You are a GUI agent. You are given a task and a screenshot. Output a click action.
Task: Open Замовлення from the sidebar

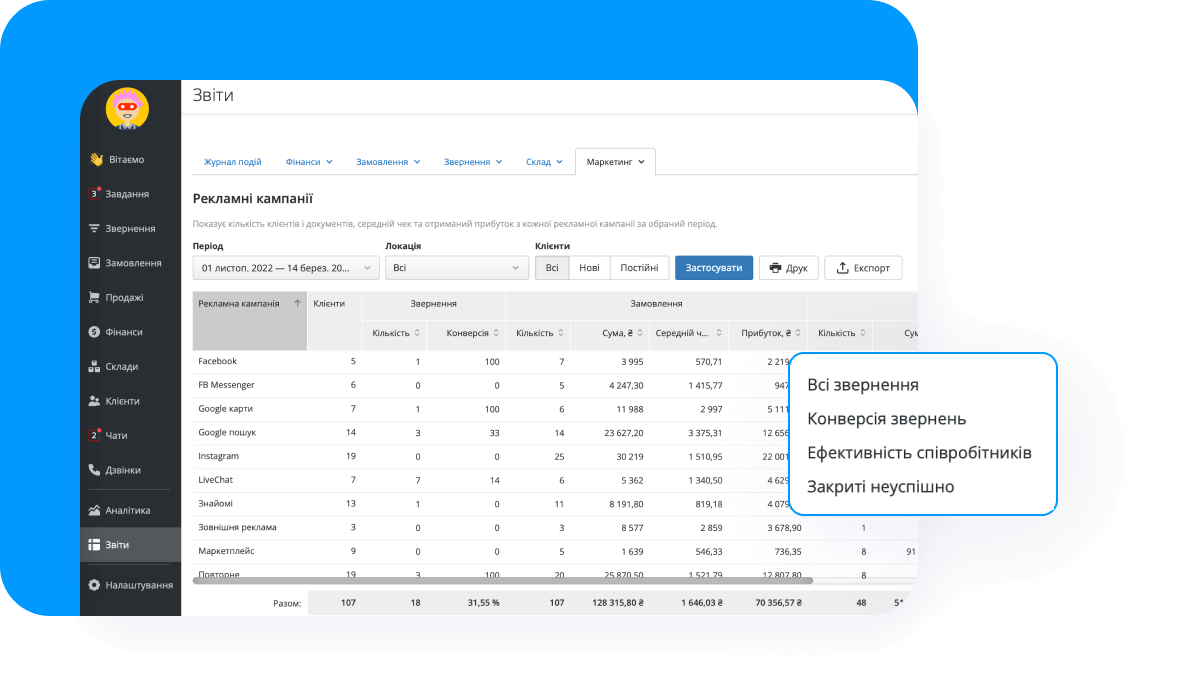[93, 263]
